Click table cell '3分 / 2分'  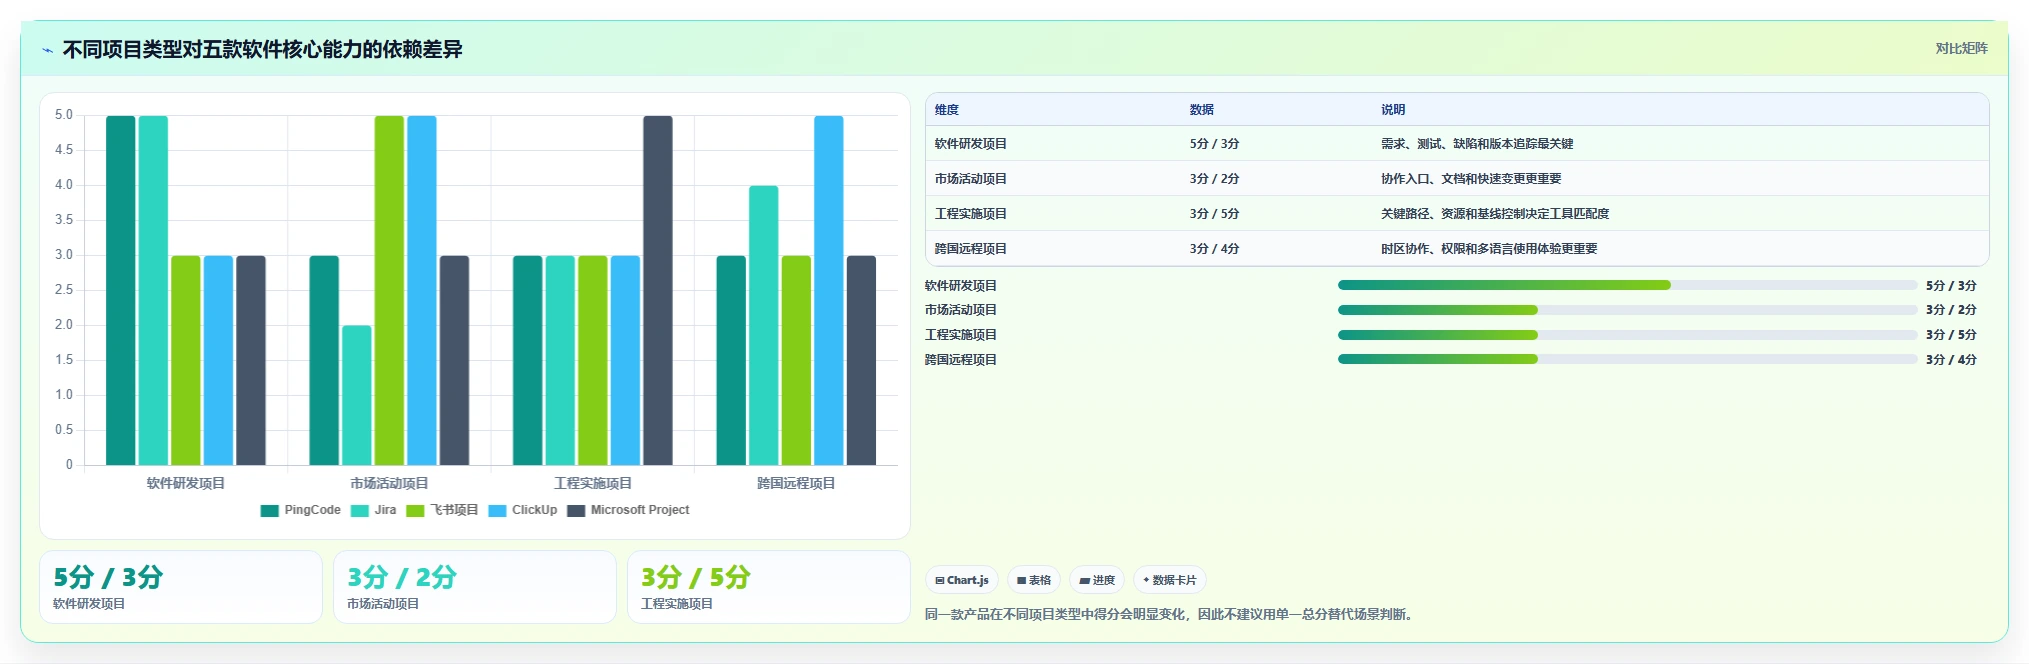tap(1214, 179)
